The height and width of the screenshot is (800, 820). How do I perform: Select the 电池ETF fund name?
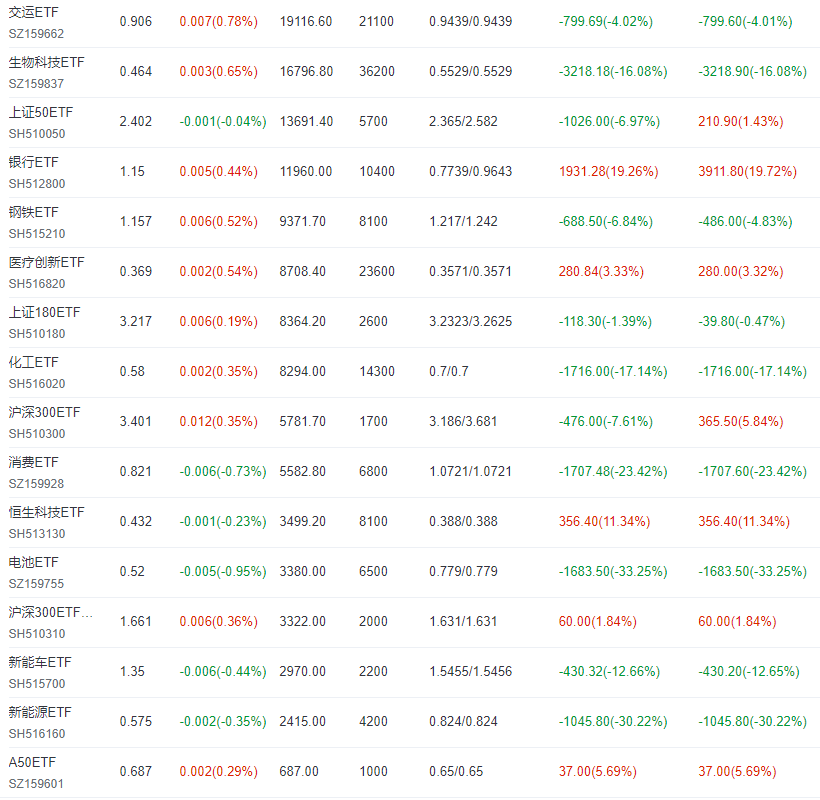point(33,562)
